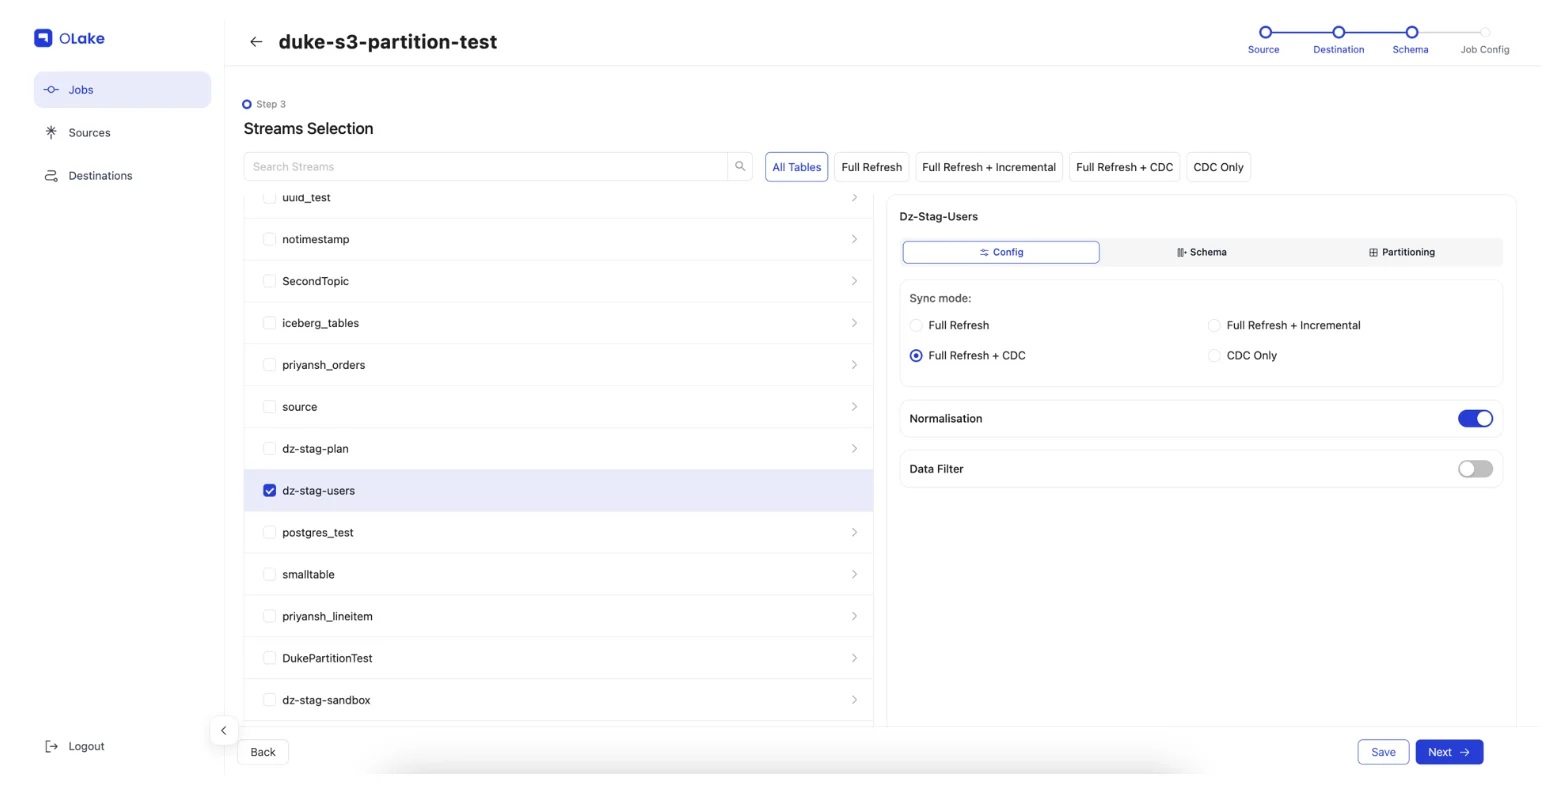Click the Jobs icon in sidebar
The height and width of the screenshot is (812, 1552).
pos(52,90)
